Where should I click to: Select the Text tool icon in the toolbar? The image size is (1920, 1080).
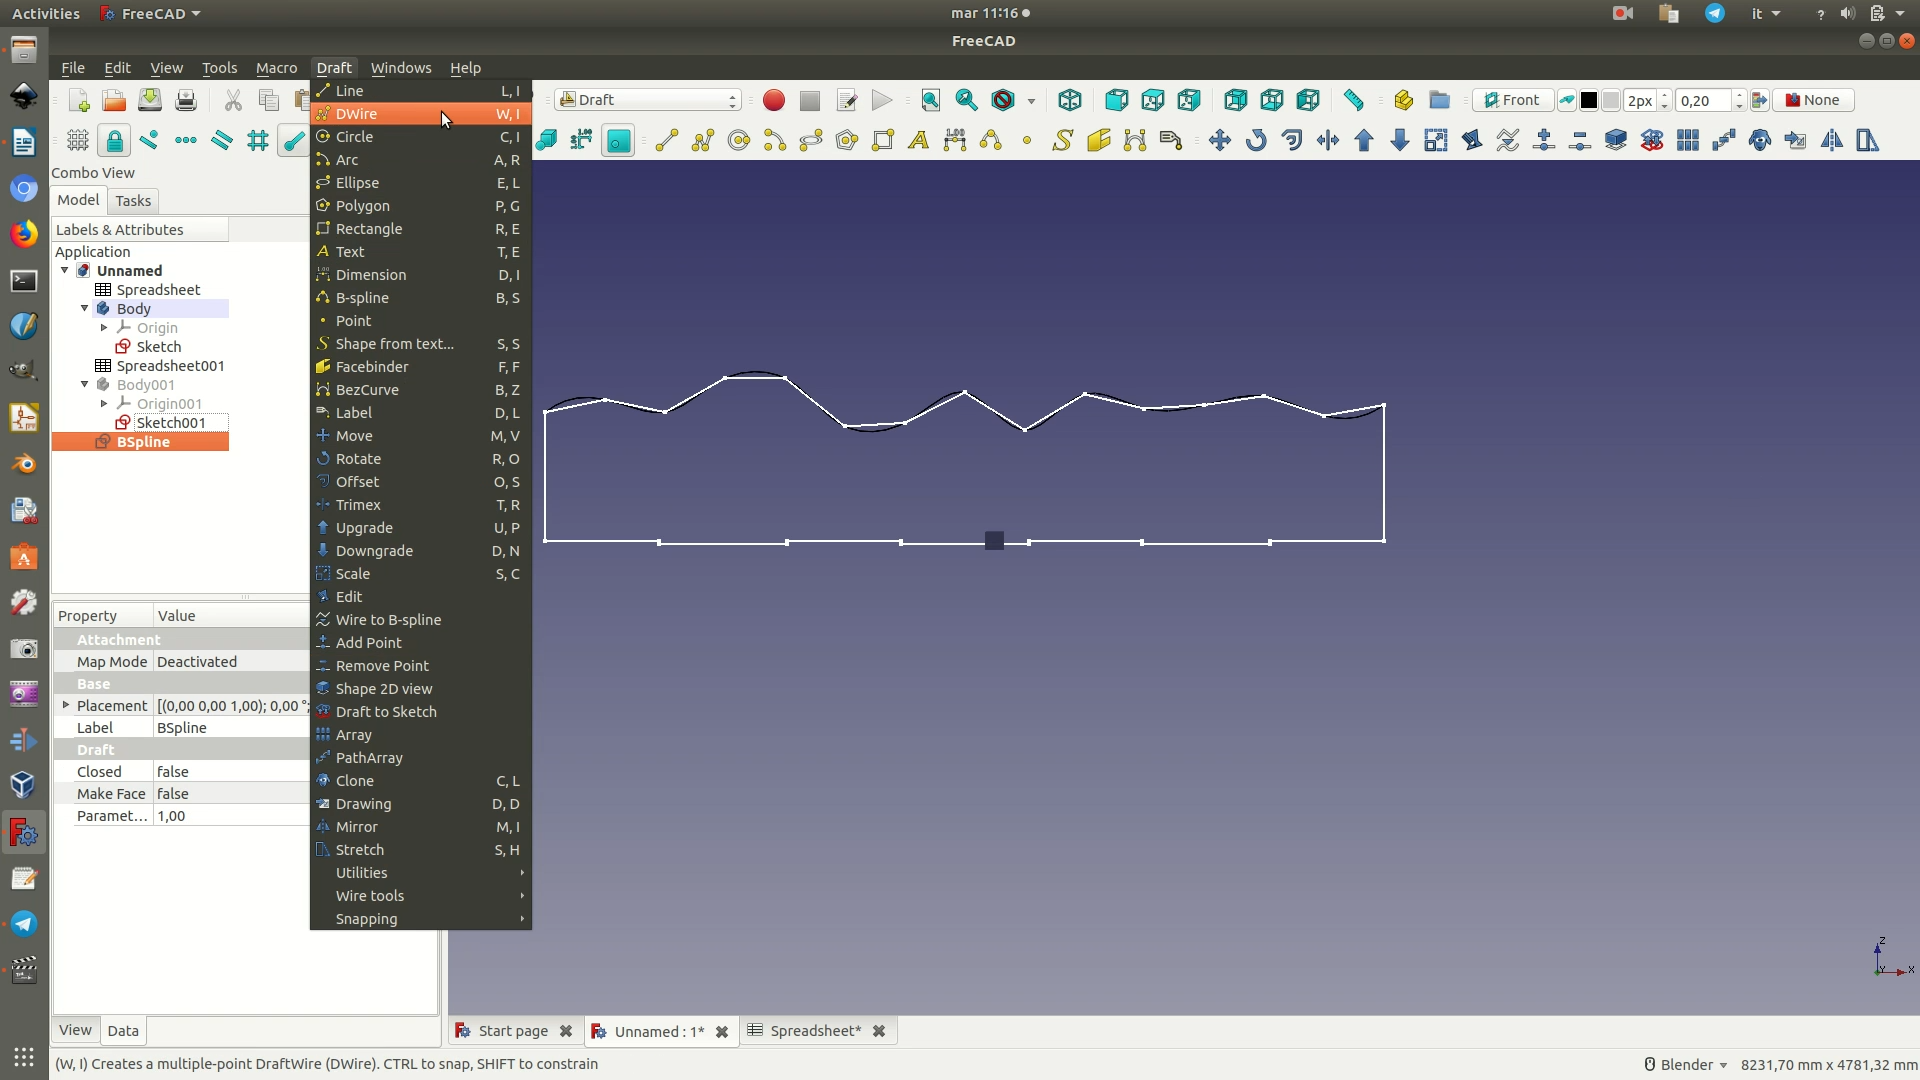point(918,141)
